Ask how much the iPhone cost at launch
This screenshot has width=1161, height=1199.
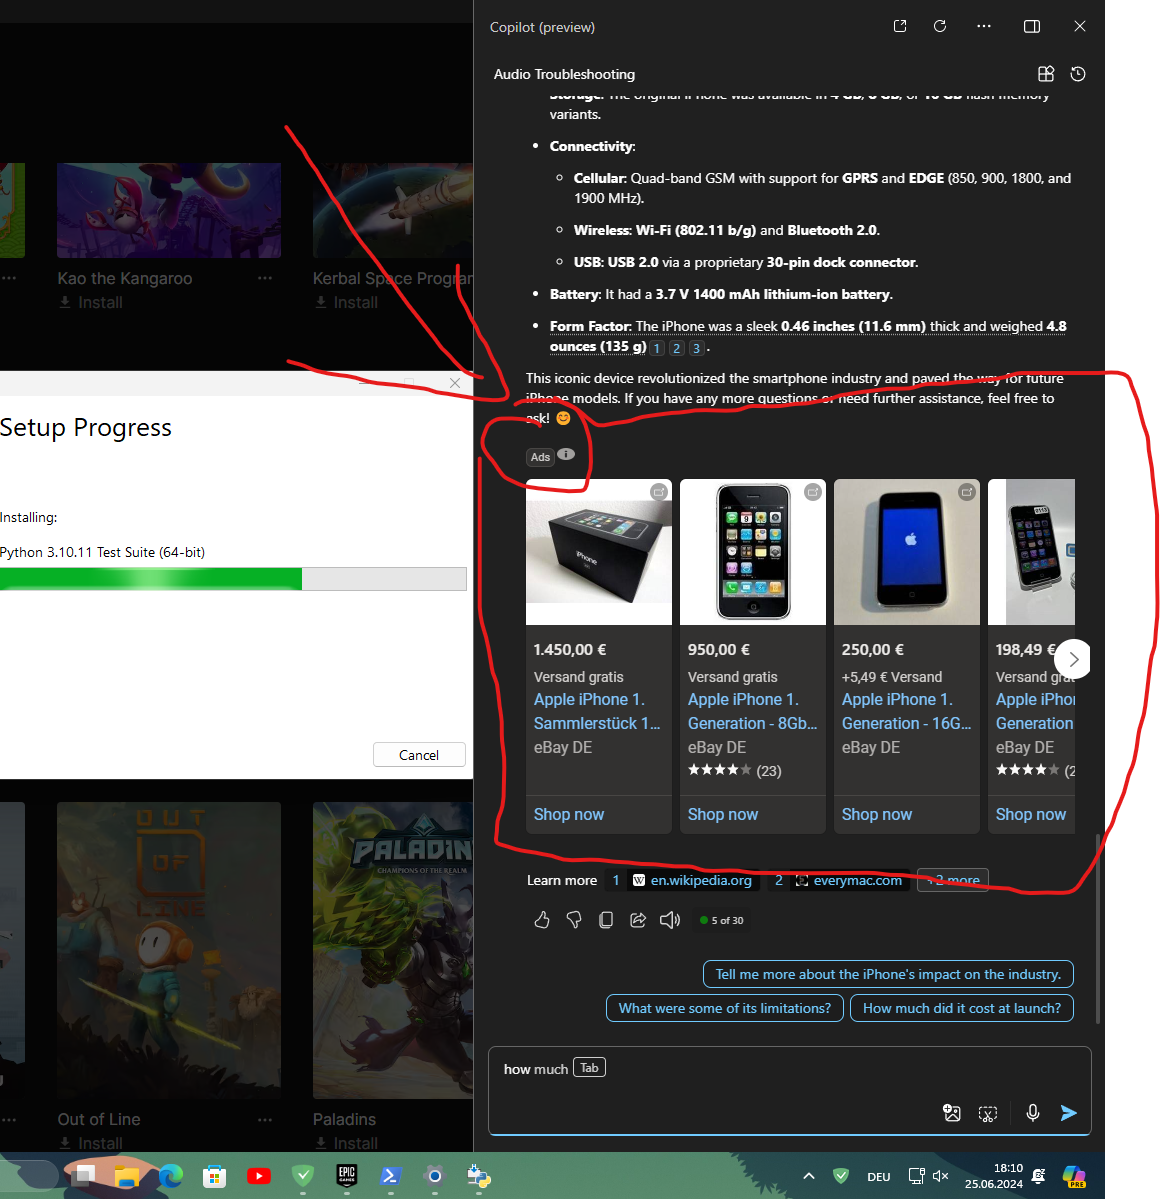point(961,1008)
